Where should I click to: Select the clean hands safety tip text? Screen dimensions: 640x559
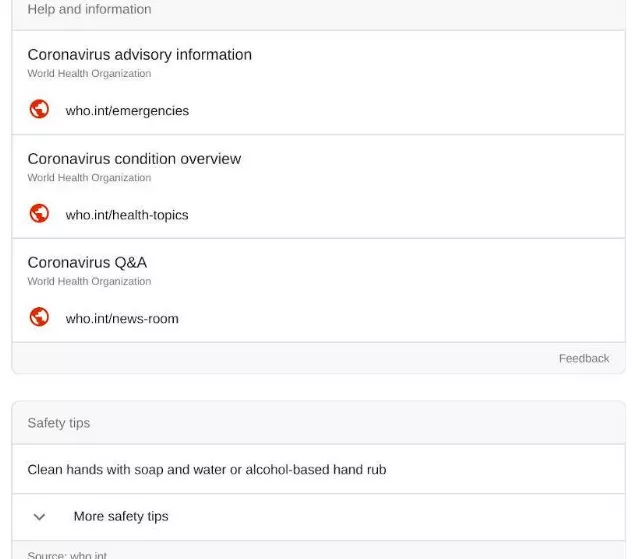207,469
